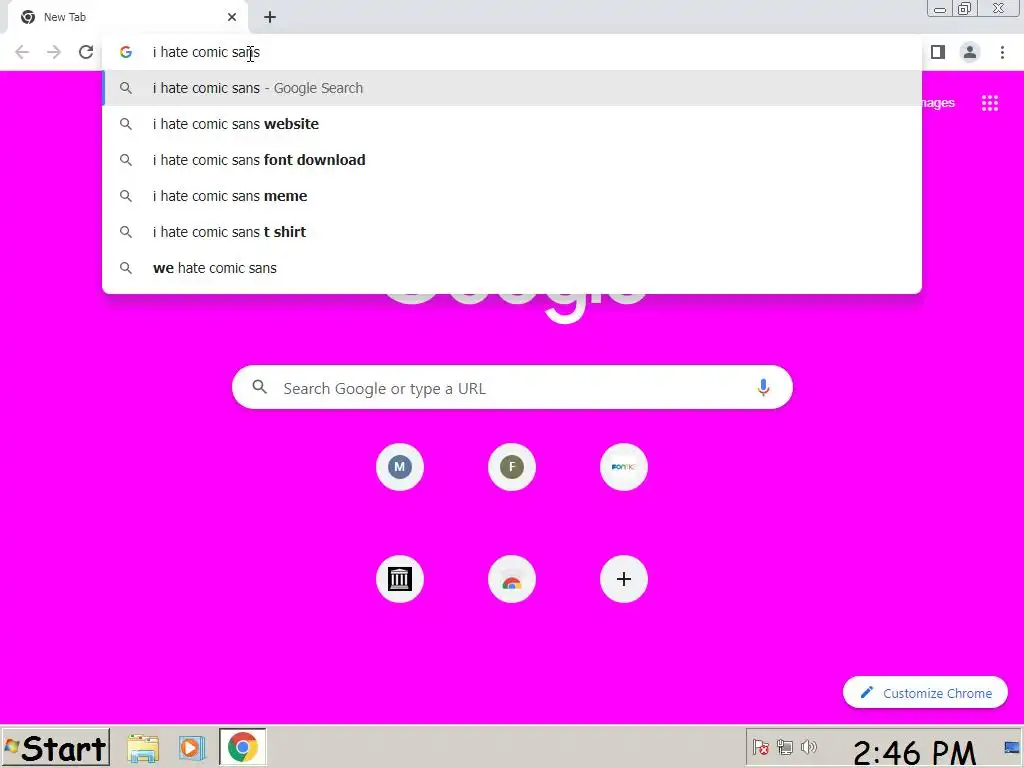The height and width of the screenshot is (768, 1024).
Task: Choose 'i hate comic sans meme' suggestion
Action: pyautogui.click(x=512, y=196)
